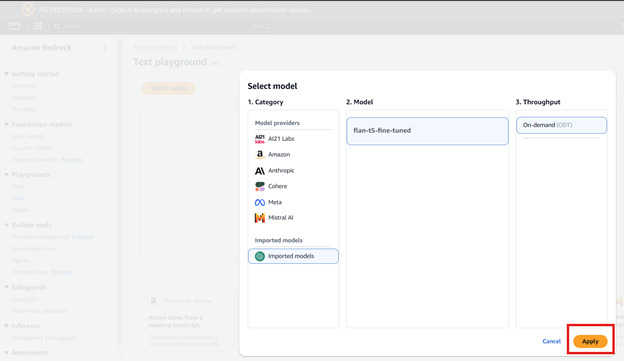This screenshot has height=361, width=624.
Task: Collapse the Amazon Bedrock sidebar
Action: click(x=105, y=48)
